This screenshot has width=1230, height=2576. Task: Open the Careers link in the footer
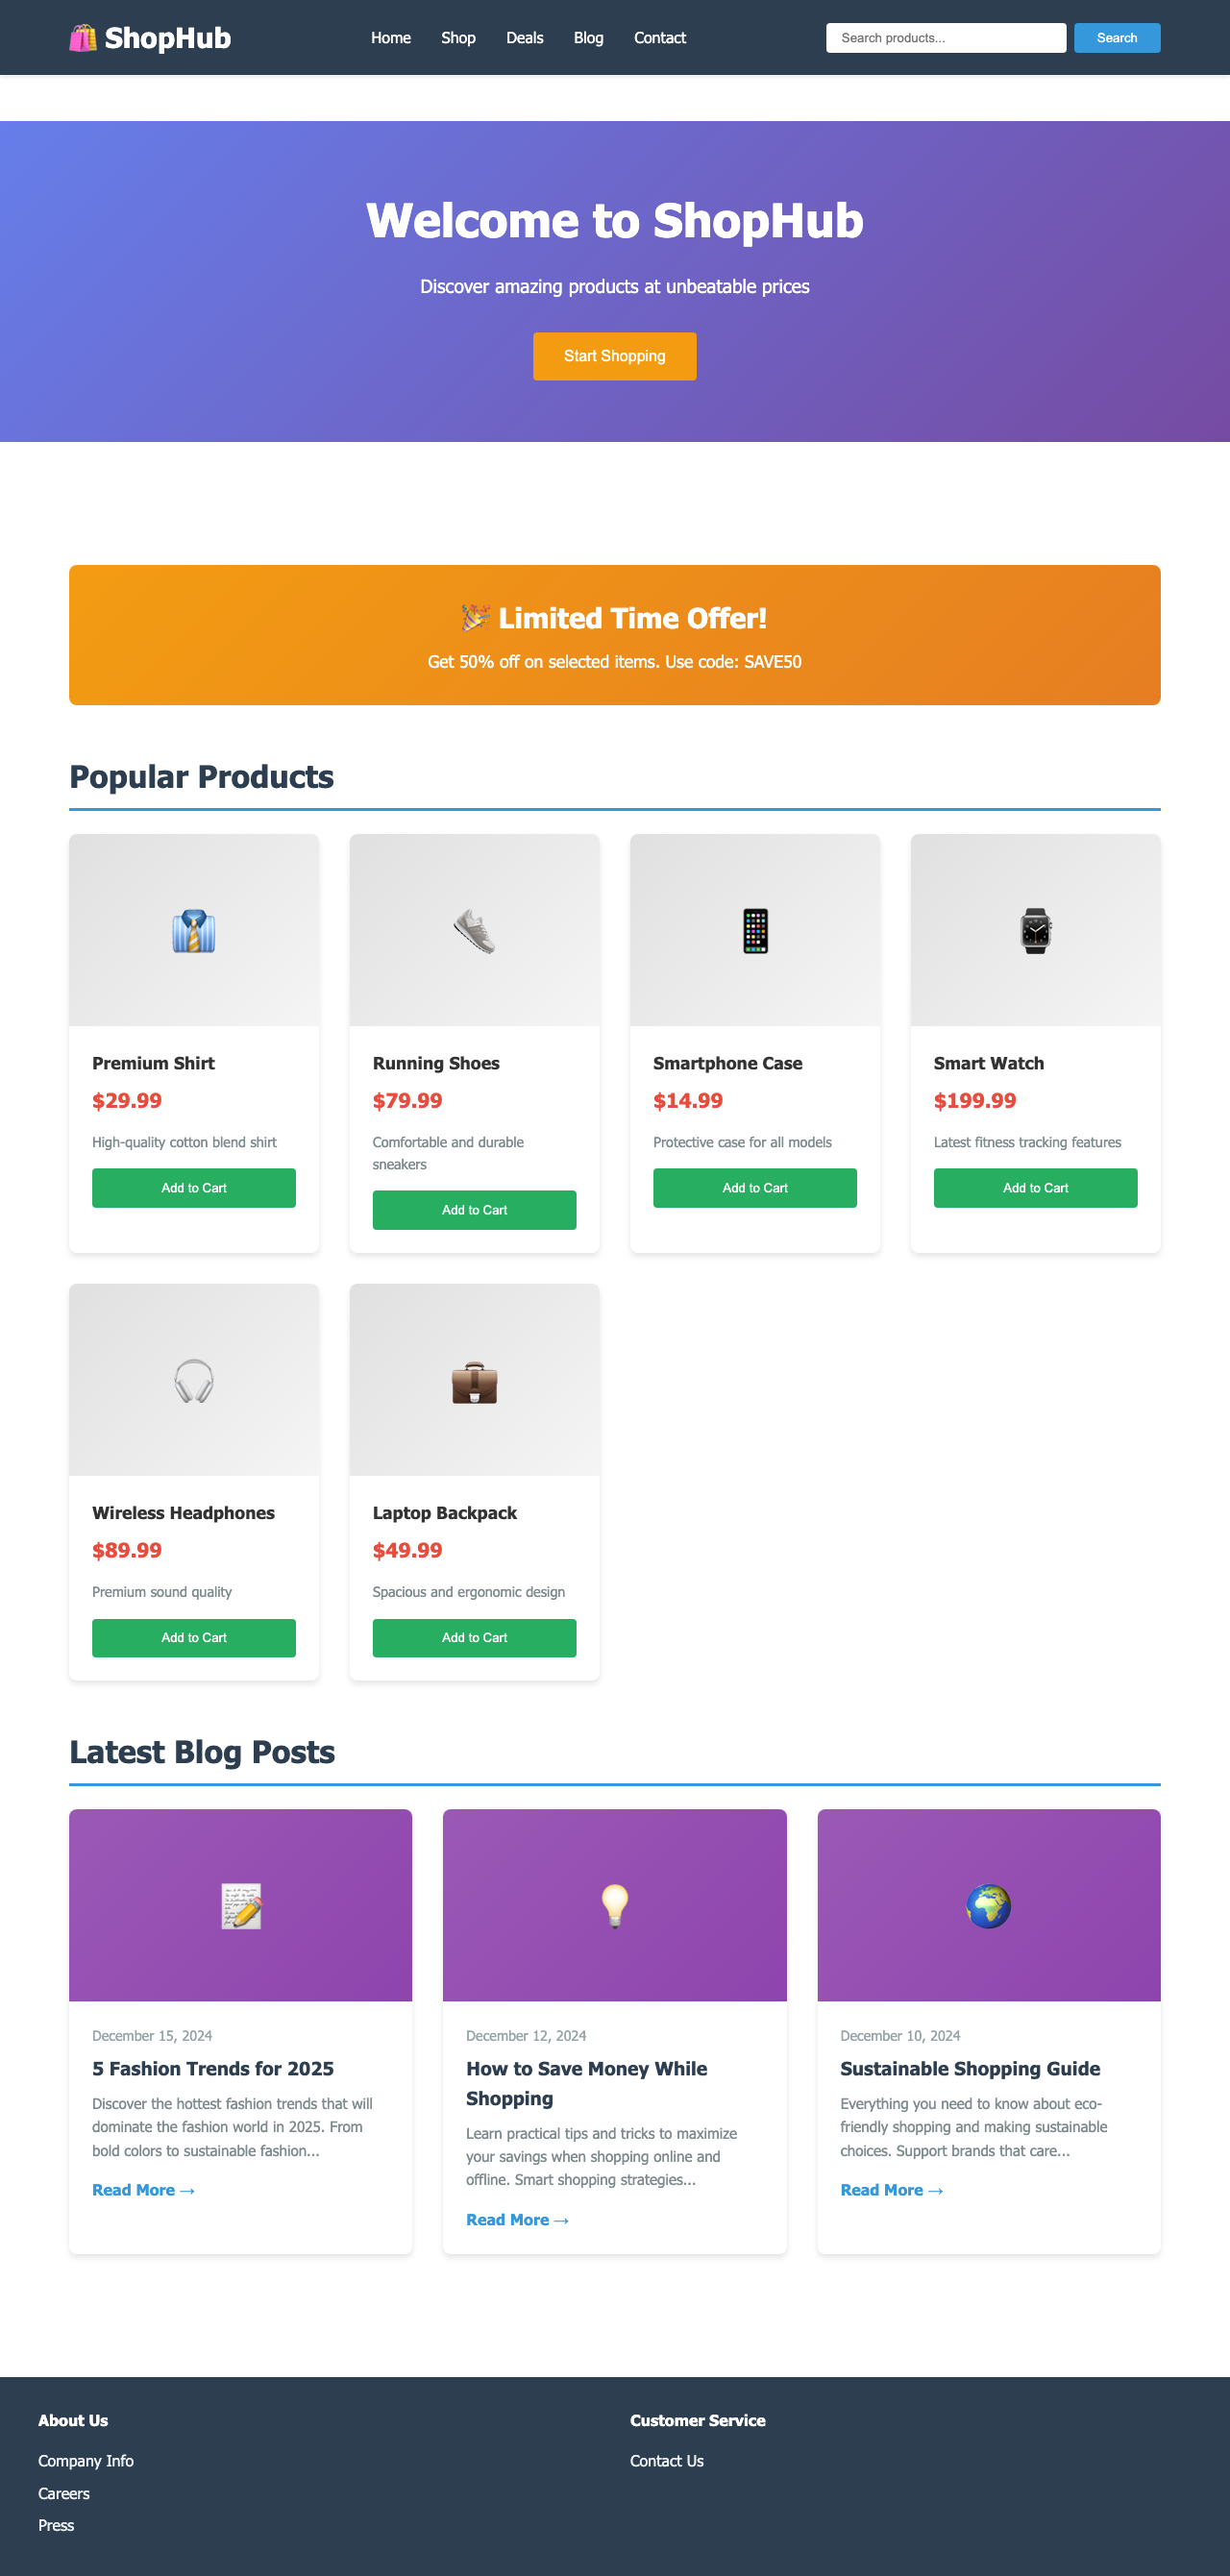click(x=63, y=2493)
